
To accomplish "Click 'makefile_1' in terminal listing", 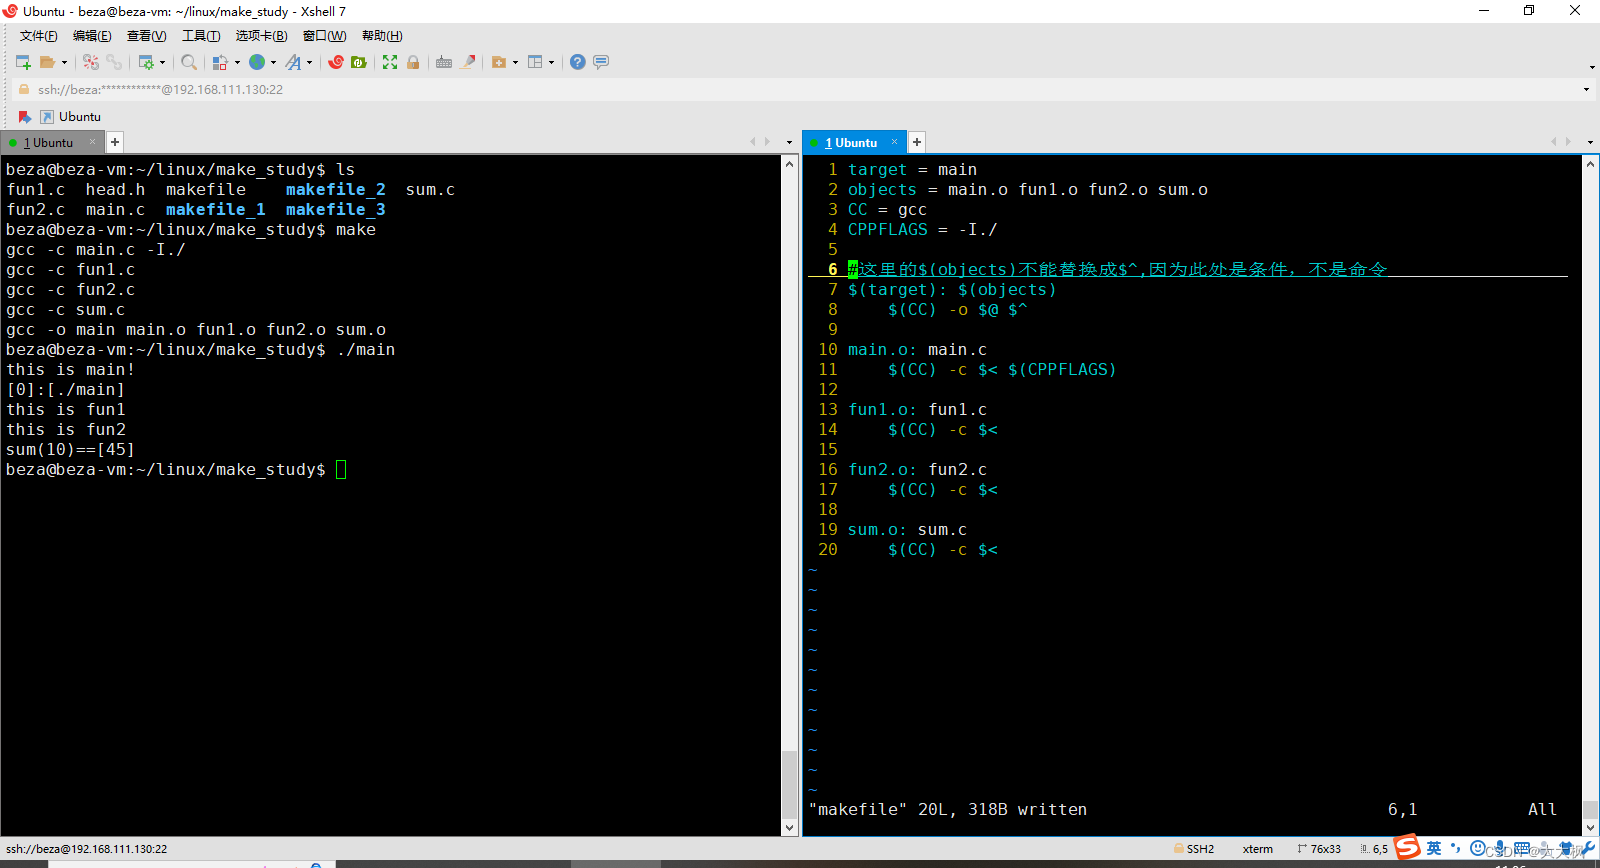I will (216, 209).
